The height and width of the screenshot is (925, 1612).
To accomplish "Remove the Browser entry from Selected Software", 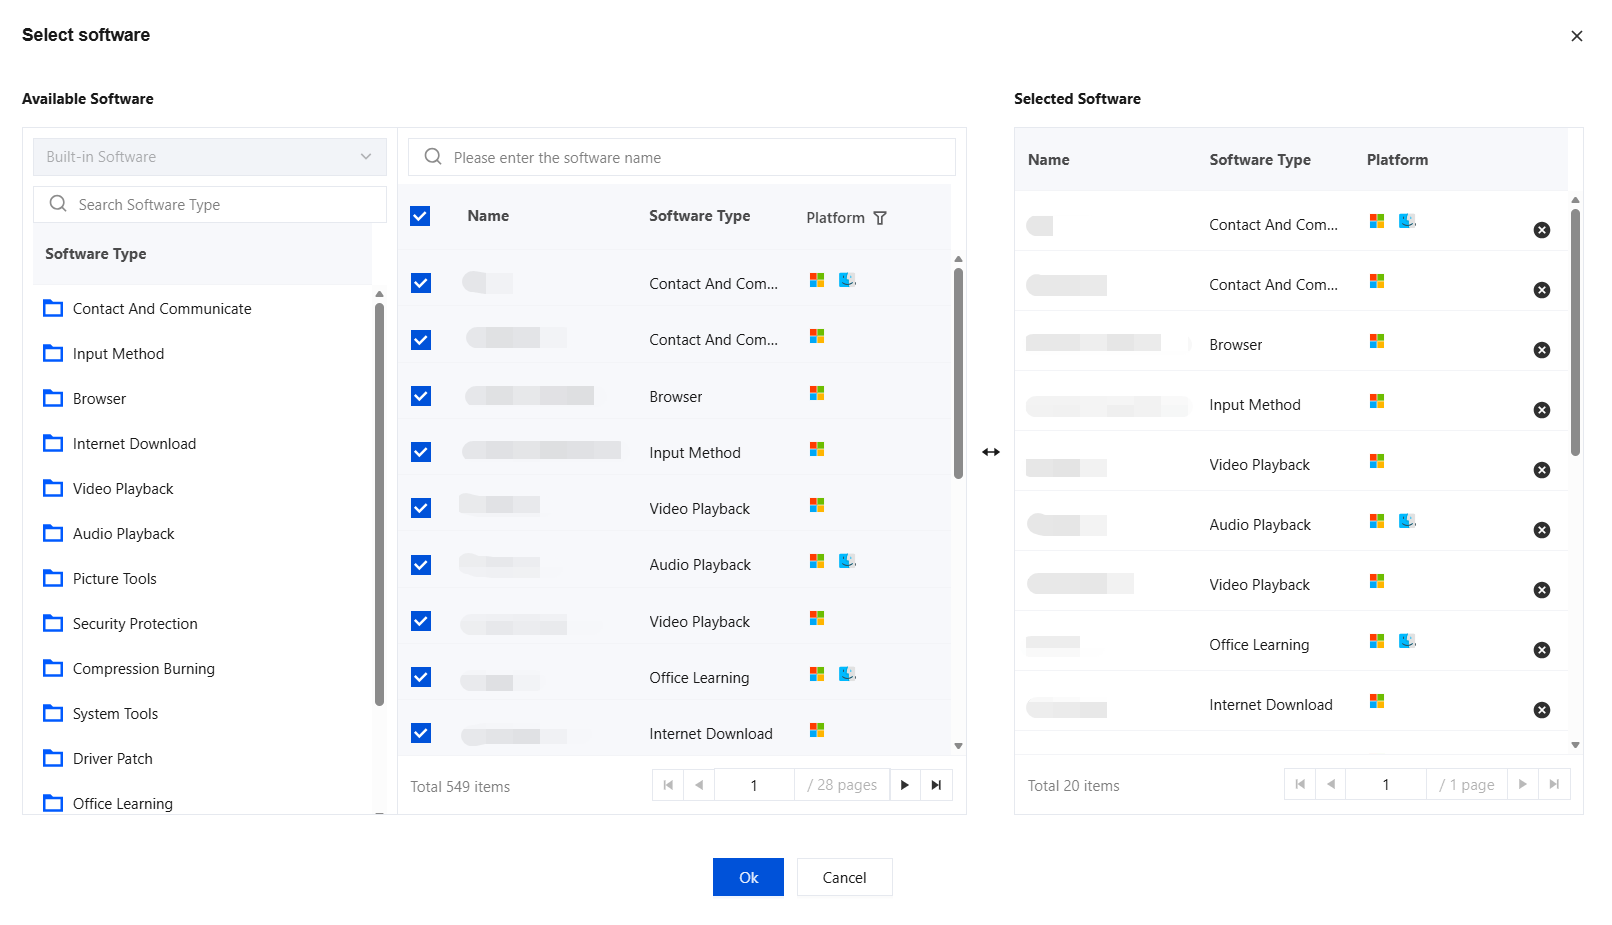I will click(1542, 350).
